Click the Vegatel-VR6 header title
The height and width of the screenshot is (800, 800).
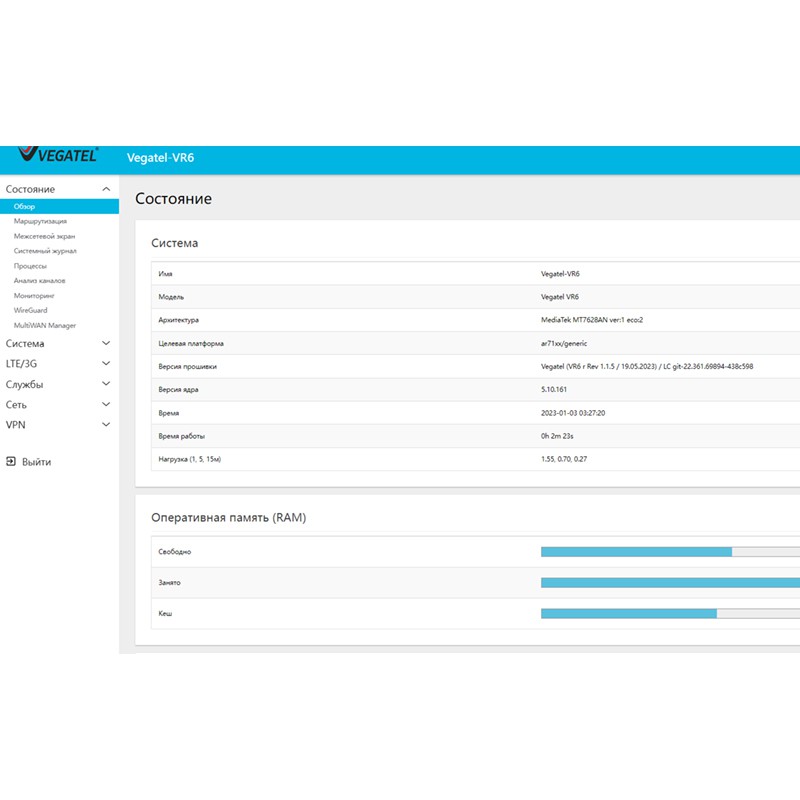160,158
